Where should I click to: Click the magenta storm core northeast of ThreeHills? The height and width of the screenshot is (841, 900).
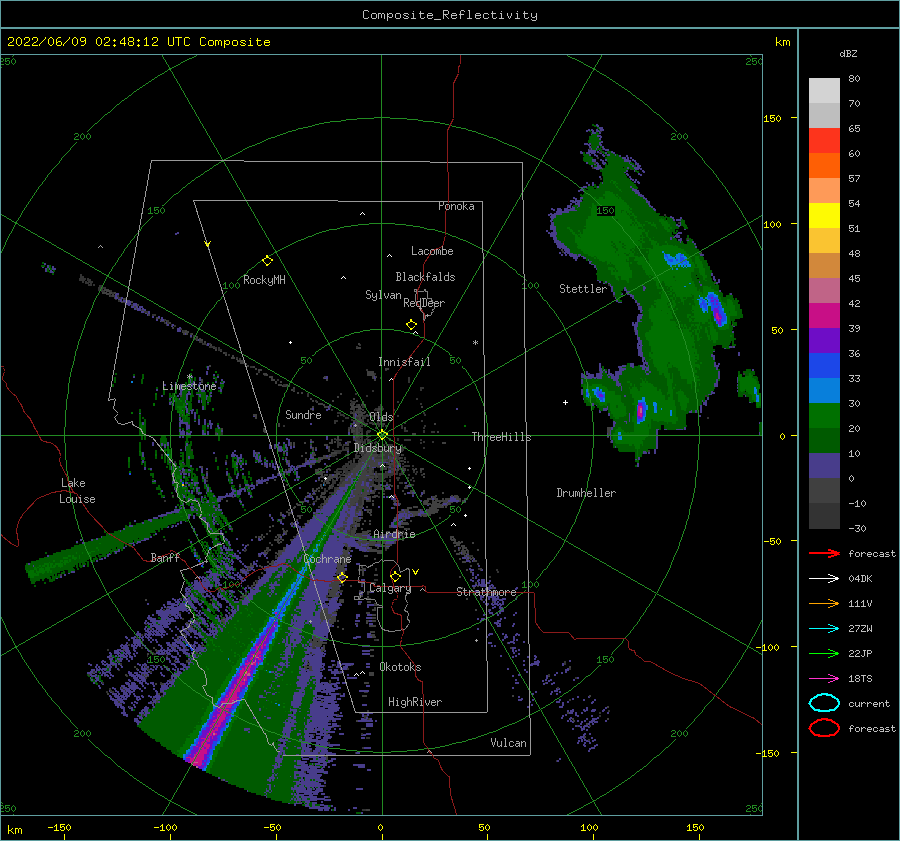(641, 410)
